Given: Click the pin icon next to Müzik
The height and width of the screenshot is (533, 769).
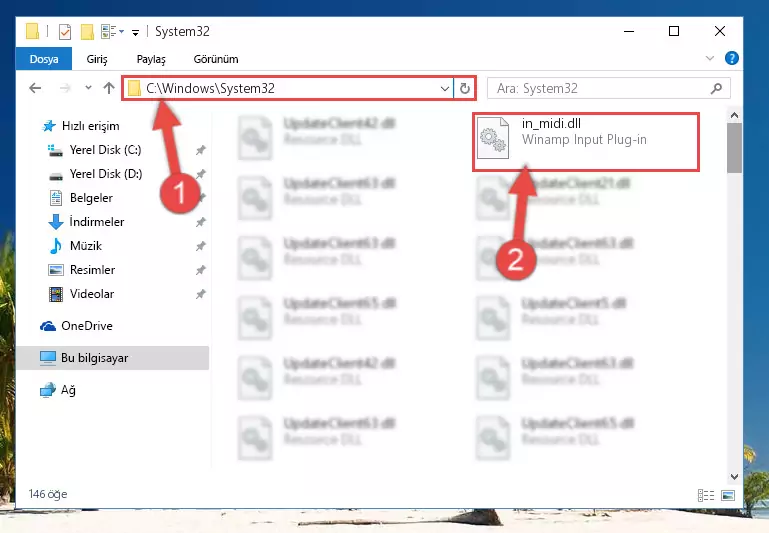Looking at the screenshot, I should [201, 246].
